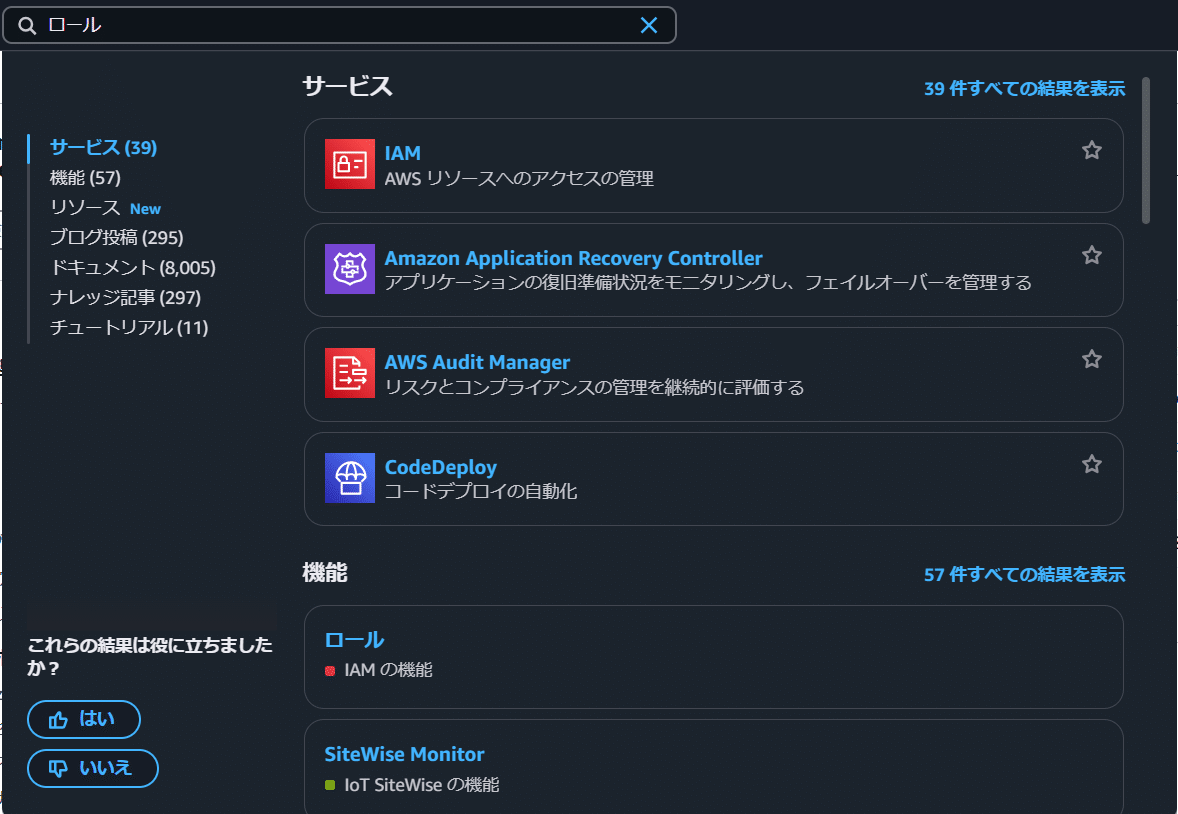Click IAM description AWS リソースへのアクセスの管理
This screenshot has height=814, width=1178.
click(519, 179)
